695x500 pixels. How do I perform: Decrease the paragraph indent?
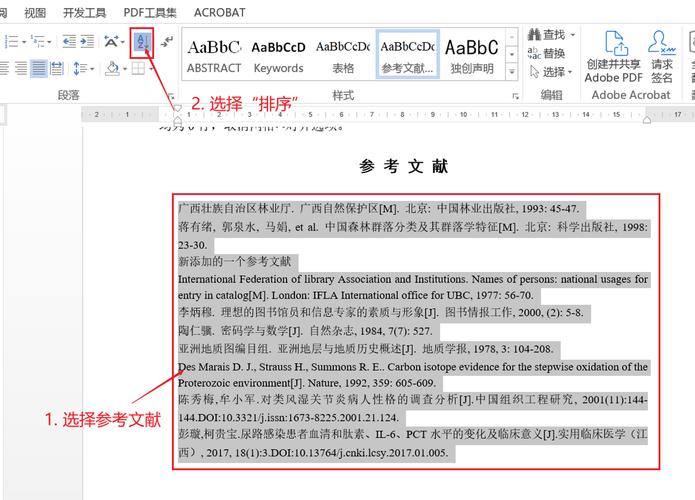pyautogui.click(x=69, y=42)
